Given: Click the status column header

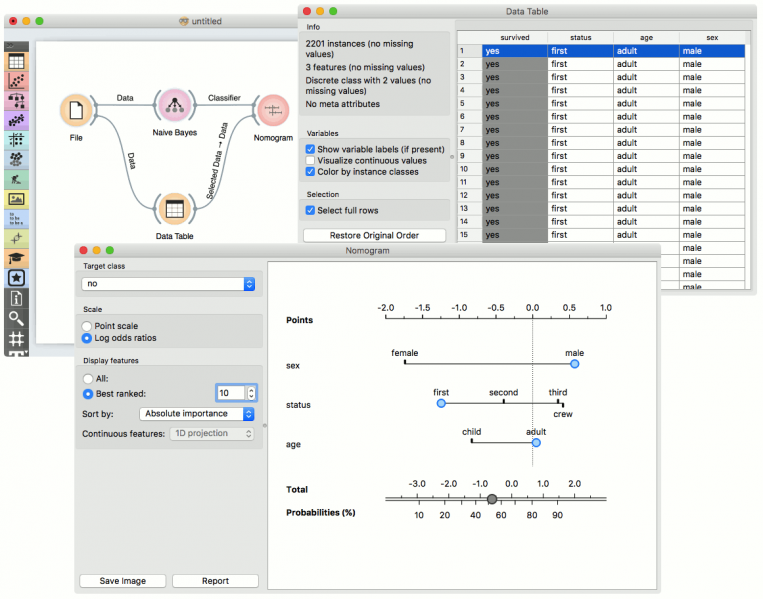Looking at the screenshot, I should tap(580, 37).
